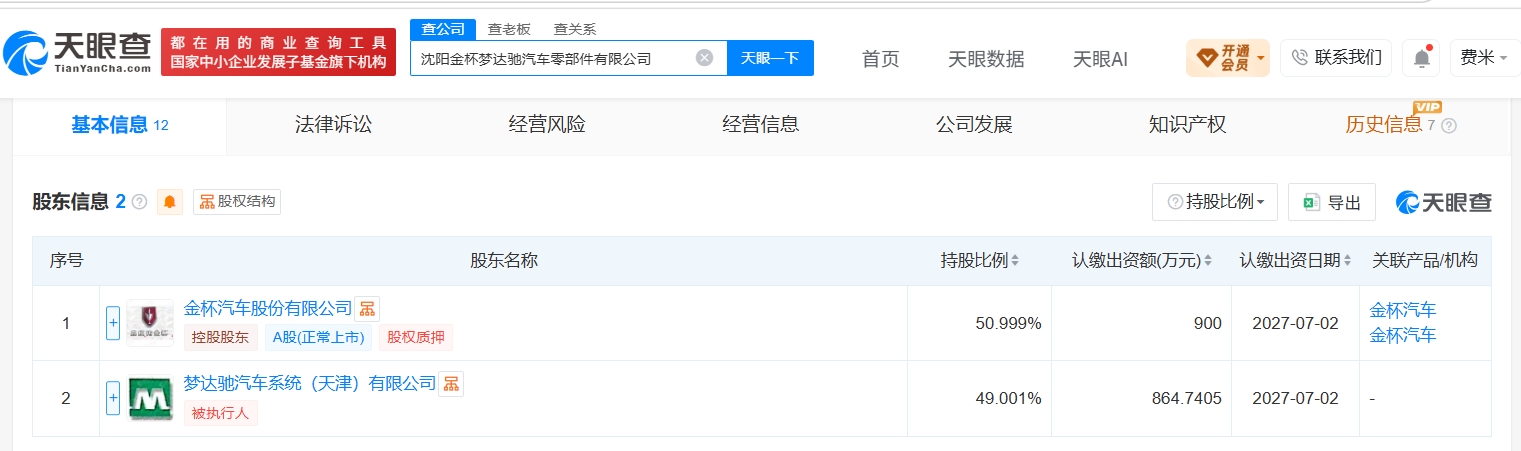1521x451 pixels.
Task: Go to 首页 in top navigation
Action: coord(881,59)
